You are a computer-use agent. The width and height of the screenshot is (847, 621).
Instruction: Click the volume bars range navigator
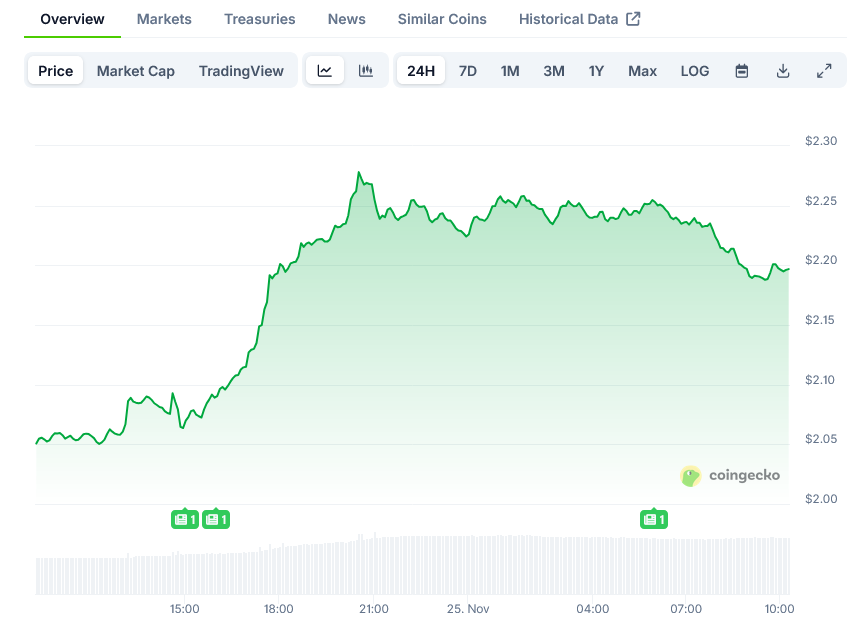[x=412, y=565]
